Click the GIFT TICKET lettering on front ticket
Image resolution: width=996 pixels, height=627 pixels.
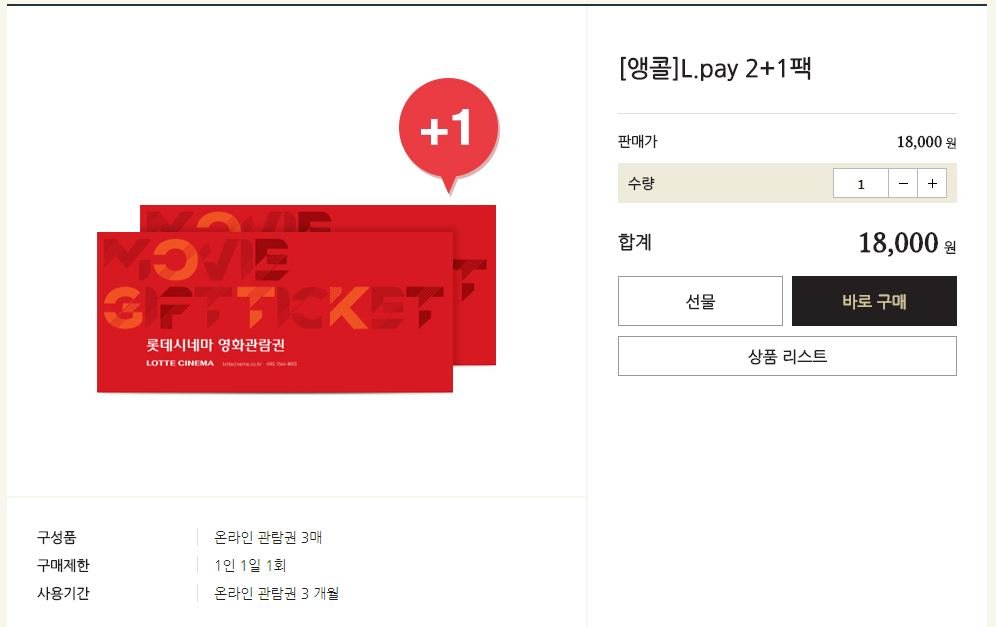pyautogui.click(x=273, y=307)
